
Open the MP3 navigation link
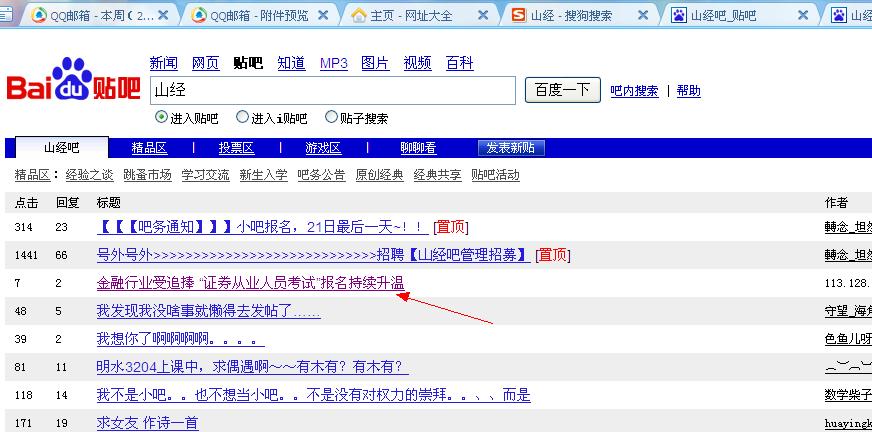(333, 63)
